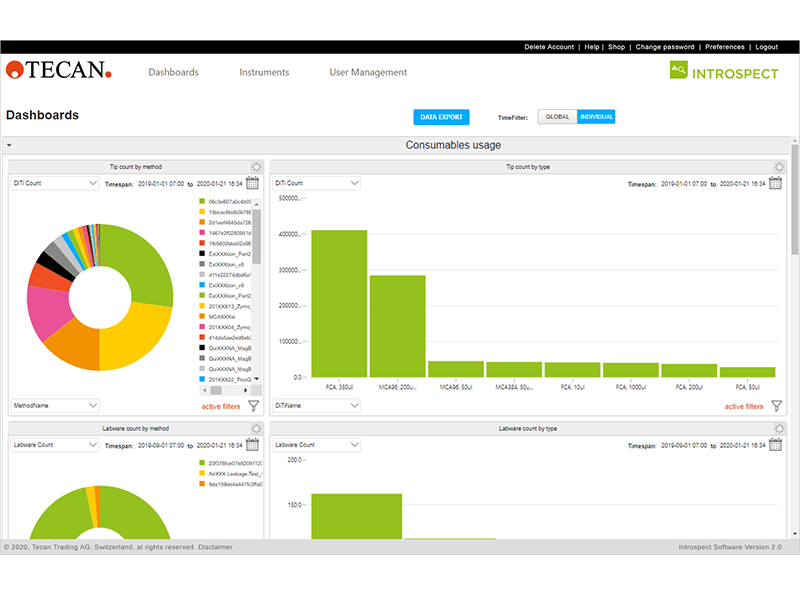Click filter funnel in Tip count by type
The height and width of the screenshot is (595, 800).
click(x=777, y=406)
